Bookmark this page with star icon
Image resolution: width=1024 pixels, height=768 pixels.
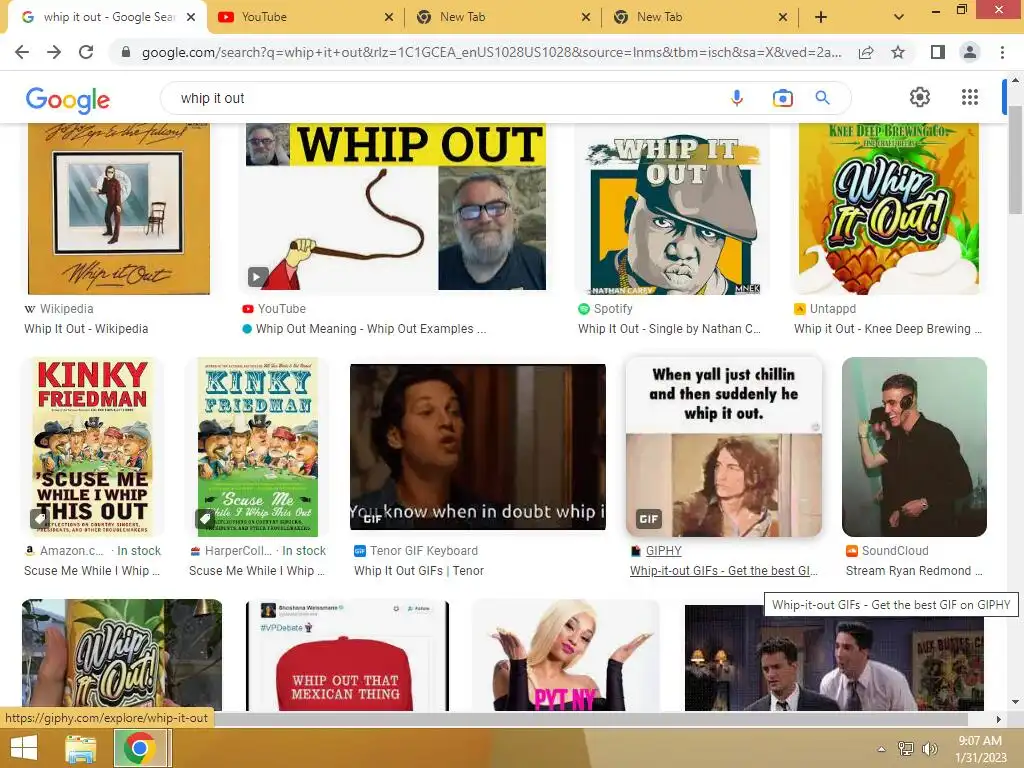tap(898, 52)
